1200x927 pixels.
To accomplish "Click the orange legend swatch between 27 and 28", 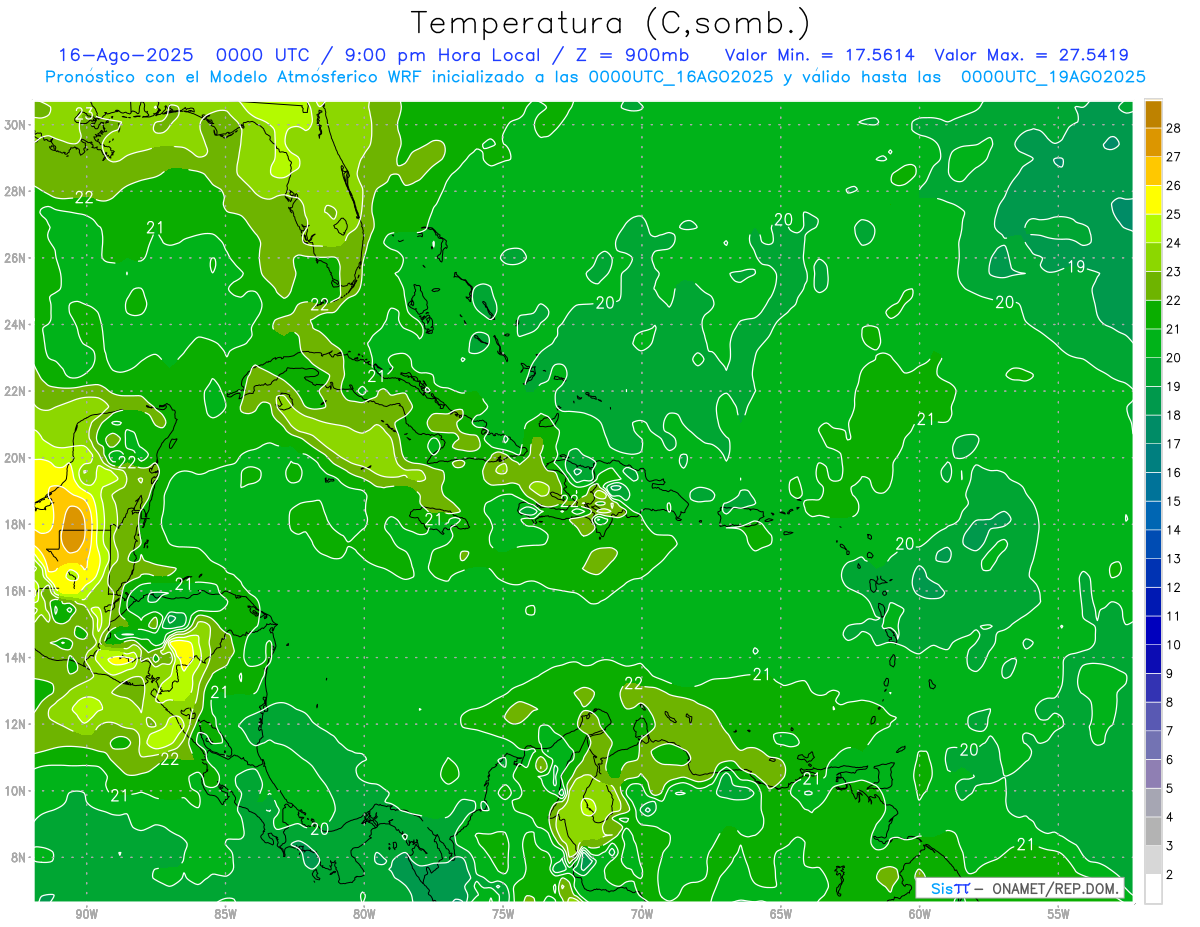I will click(x=1154, y=142).
